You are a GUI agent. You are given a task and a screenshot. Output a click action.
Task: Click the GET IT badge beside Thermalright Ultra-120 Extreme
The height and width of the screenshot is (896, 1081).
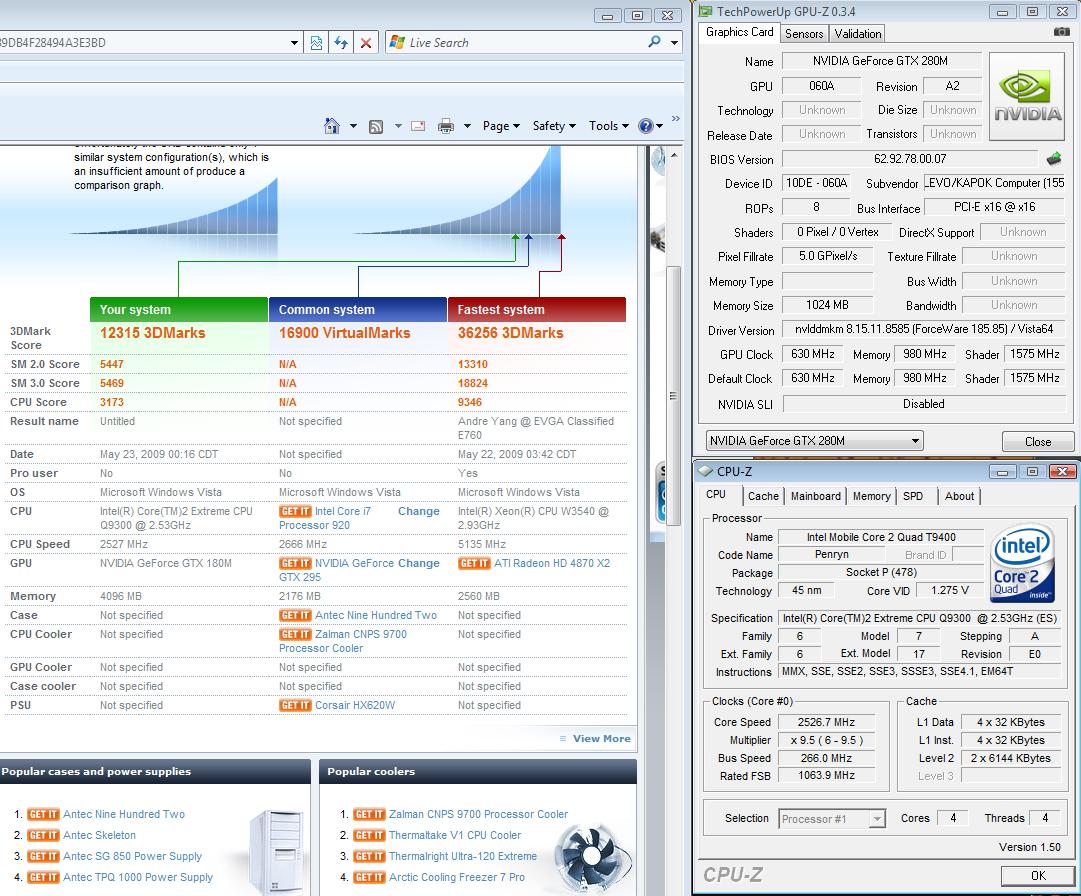pos(370,856)
